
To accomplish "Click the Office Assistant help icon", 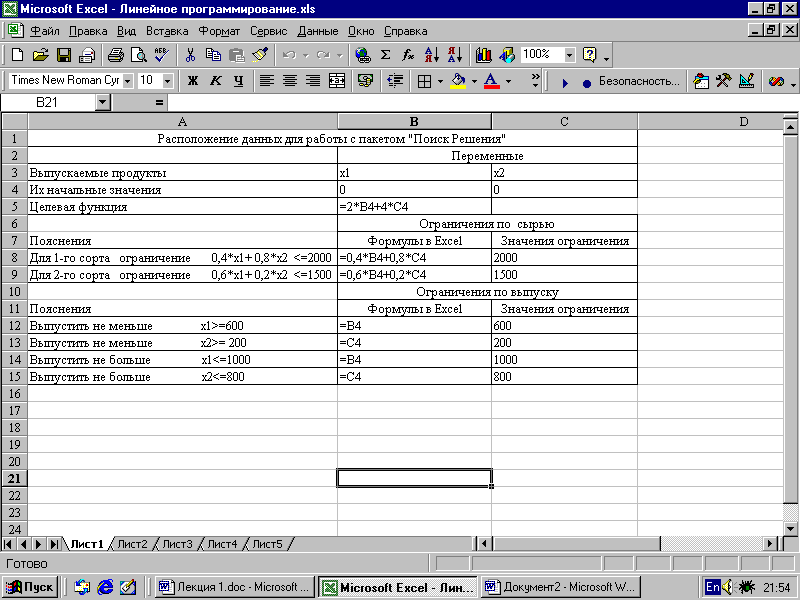I will pos(590,55).
